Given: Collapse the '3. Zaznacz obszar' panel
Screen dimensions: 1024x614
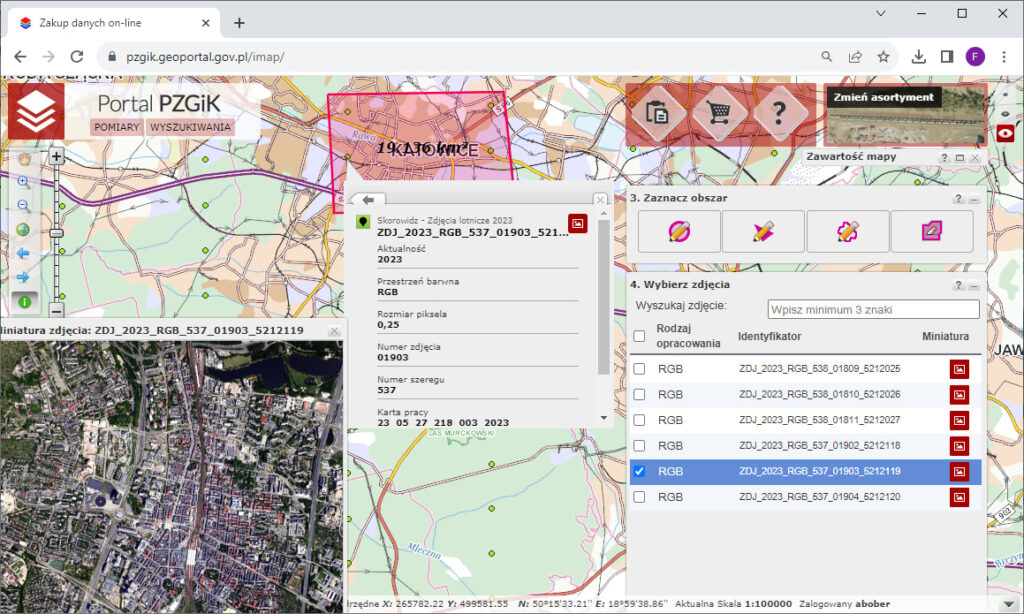Looking at the screenshot, I should (974, 199).
